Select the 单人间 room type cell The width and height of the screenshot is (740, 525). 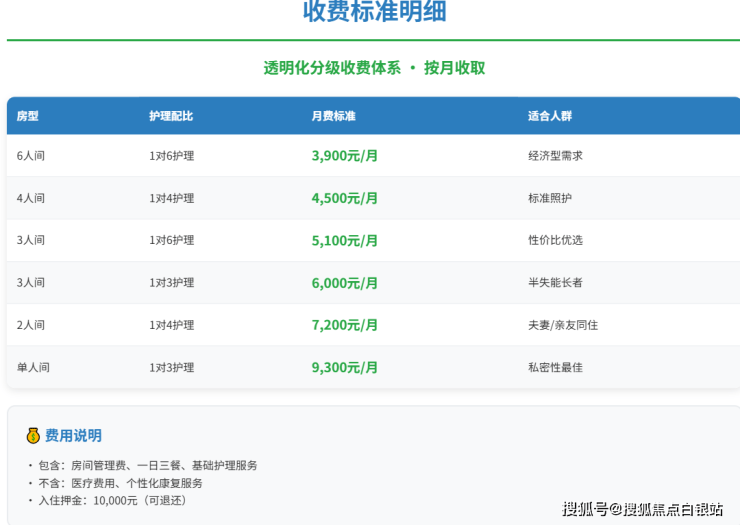33,367
